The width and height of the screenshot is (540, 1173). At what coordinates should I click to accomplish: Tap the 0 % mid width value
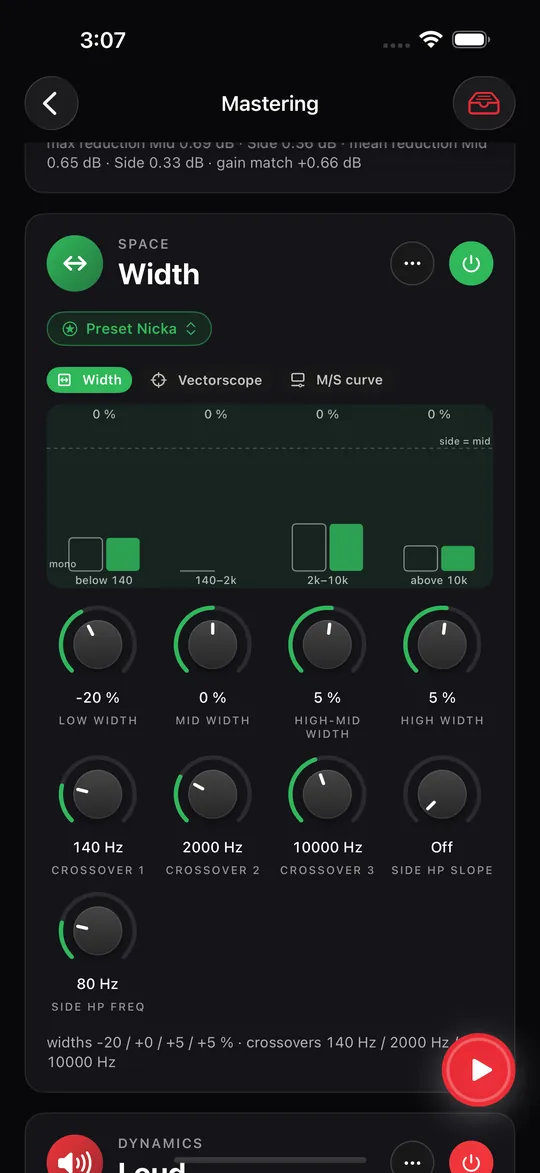[212, 697]
